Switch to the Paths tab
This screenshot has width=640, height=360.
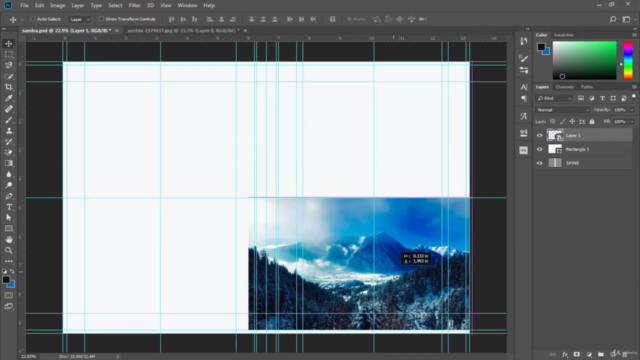587,87
